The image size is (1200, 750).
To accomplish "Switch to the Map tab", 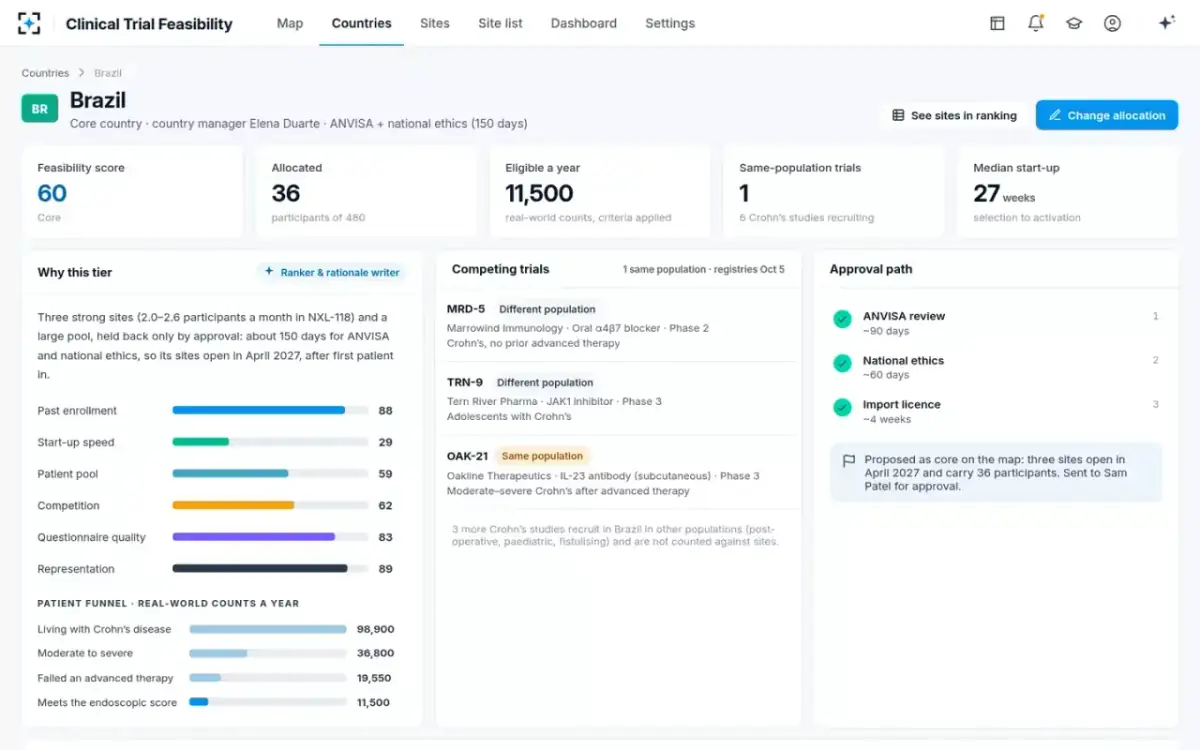I will (x=290, y=23).
